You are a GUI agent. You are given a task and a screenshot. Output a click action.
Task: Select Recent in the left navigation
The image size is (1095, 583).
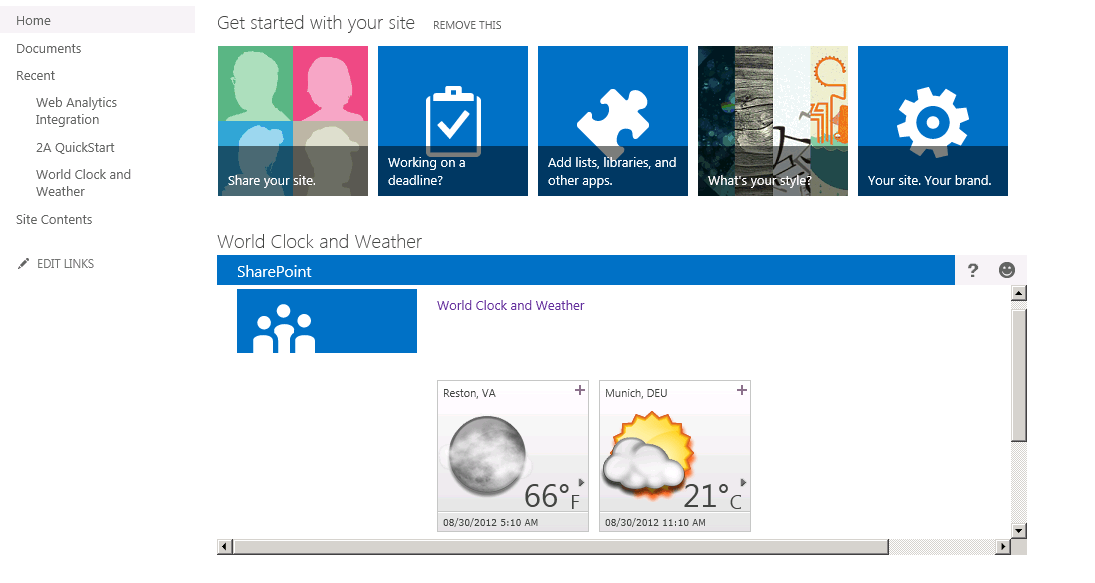click(x=36, y=75)
